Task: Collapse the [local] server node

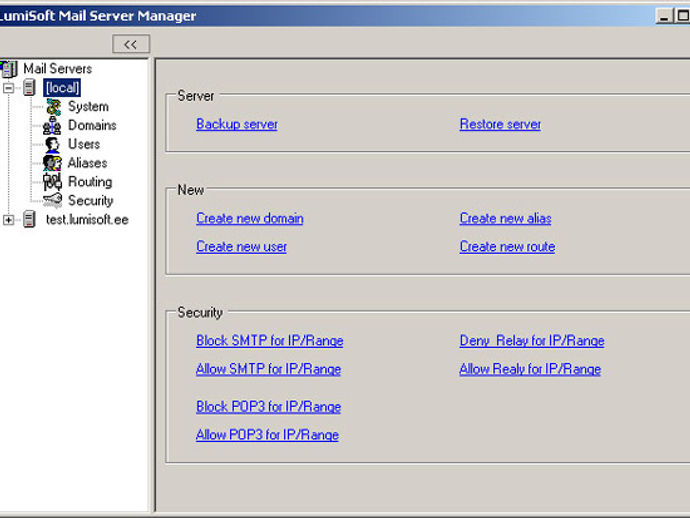Action: pos(8,88)
